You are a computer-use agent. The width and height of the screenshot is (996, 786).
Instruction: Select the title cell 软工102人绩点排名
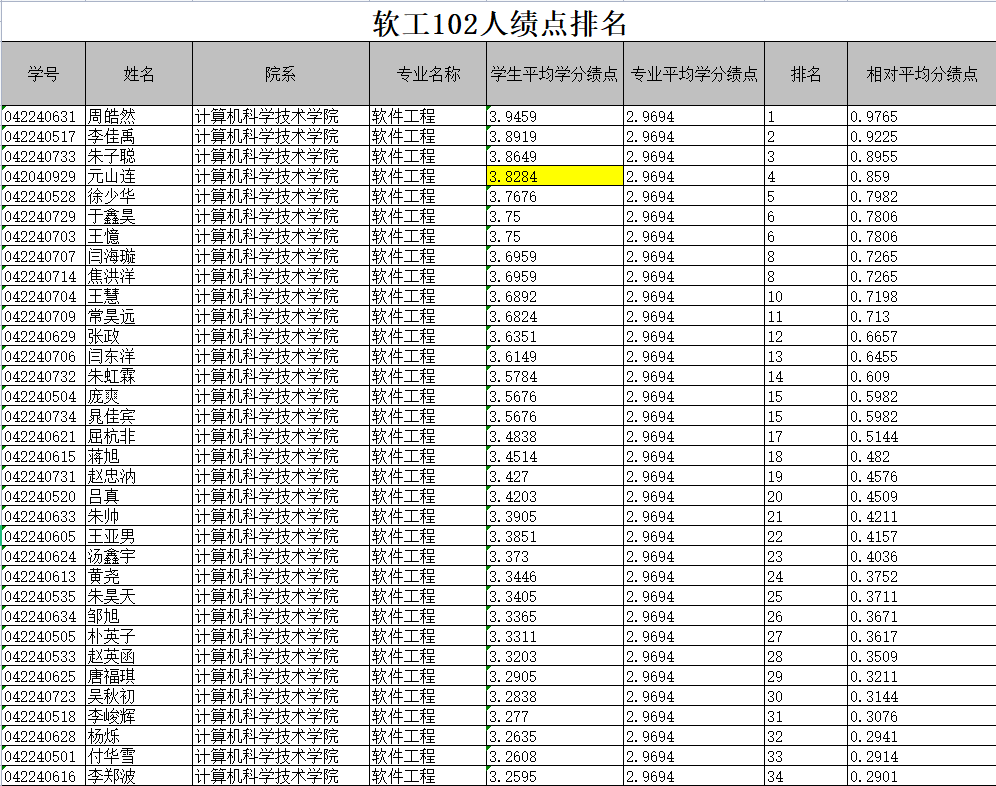click(499, 24)
